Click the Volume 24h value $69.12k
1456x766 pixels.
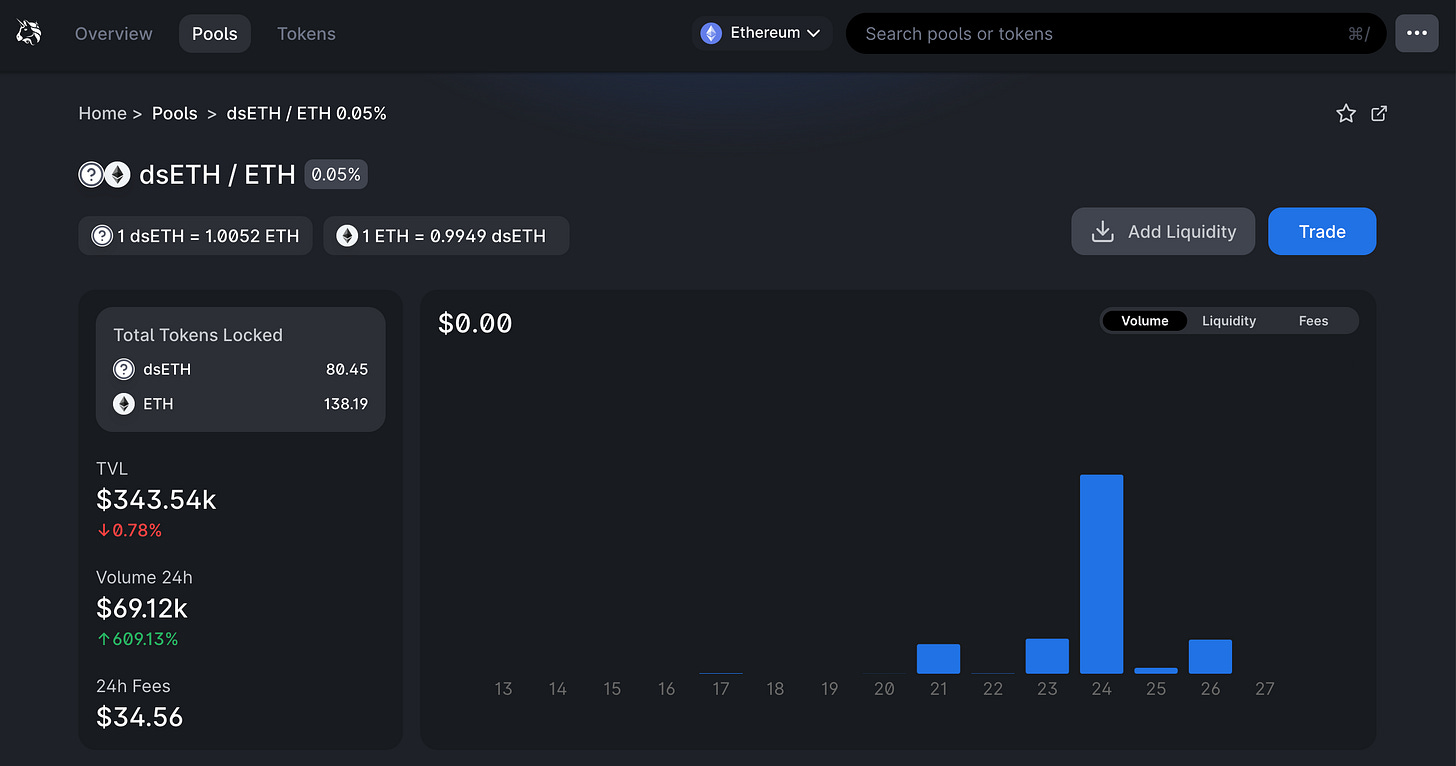coord(142,608)
